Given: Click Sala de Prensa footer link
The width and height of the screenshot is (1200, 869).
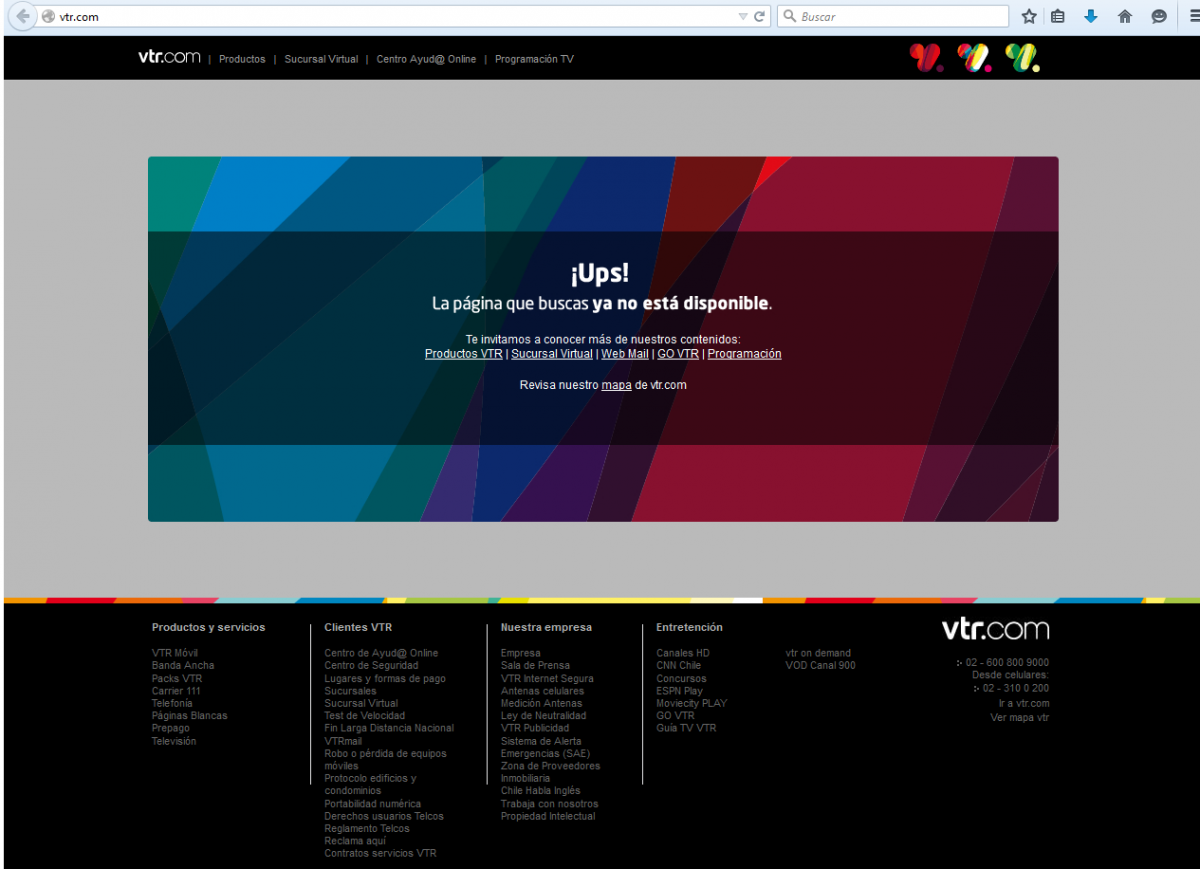Looking at the screenshot, I should pyautogui.click(x=535, y=665).
